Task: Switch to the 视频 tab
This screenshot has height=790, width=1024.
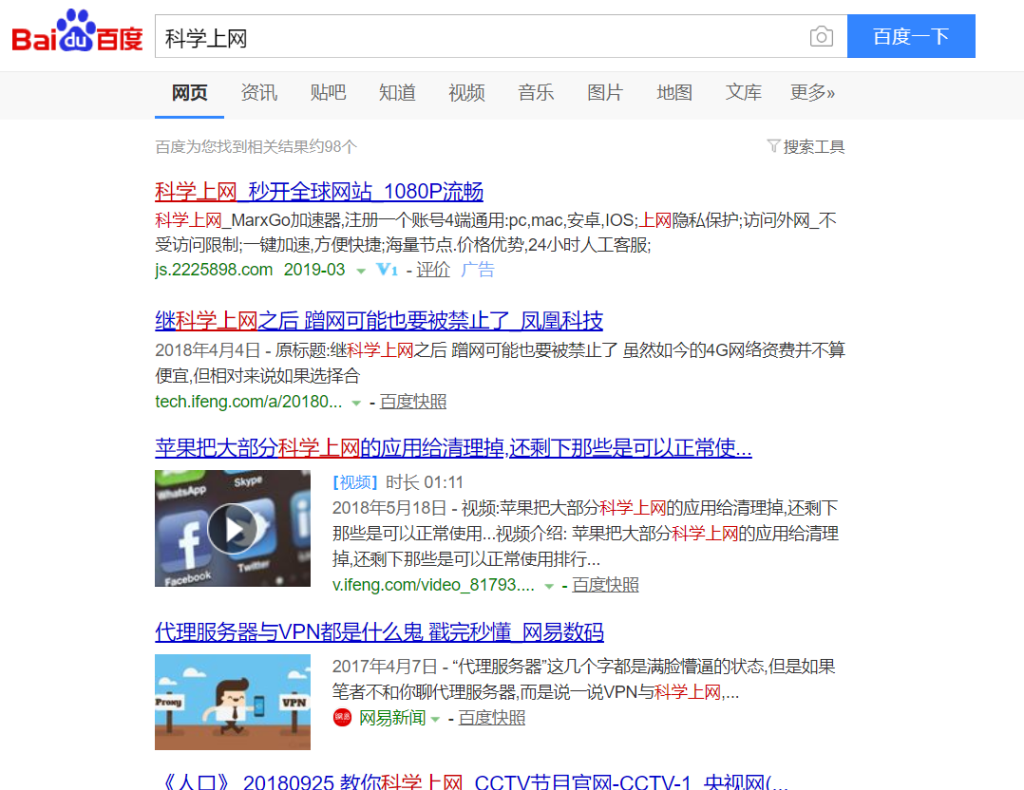Action: [466, 93]
